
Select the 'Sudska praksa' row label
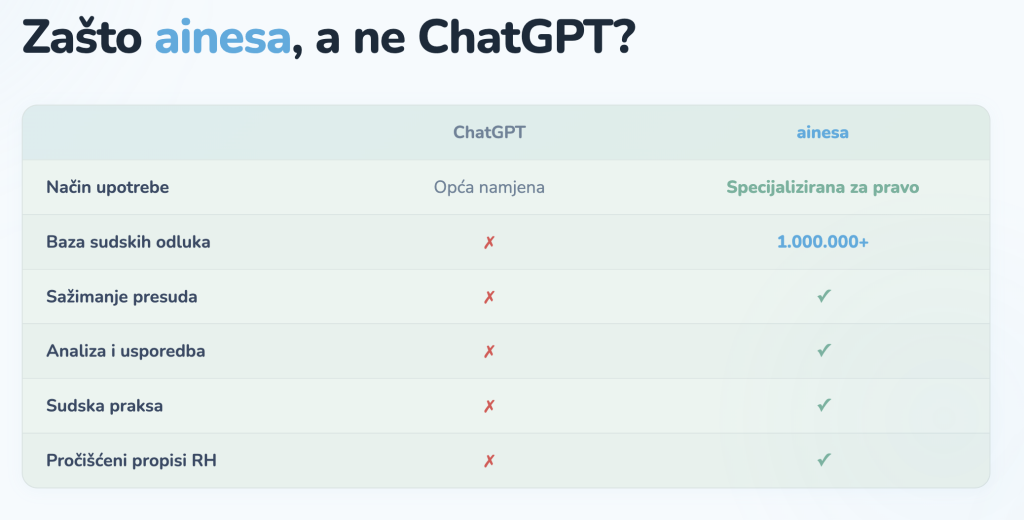104,406
